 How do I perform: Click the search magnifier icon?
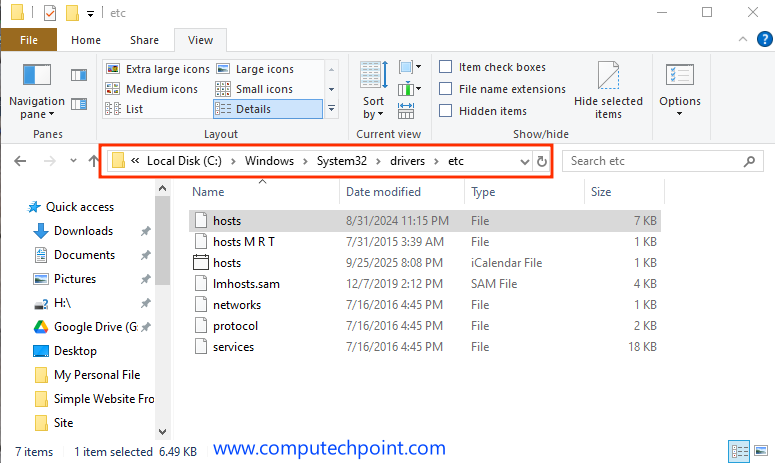748,161
